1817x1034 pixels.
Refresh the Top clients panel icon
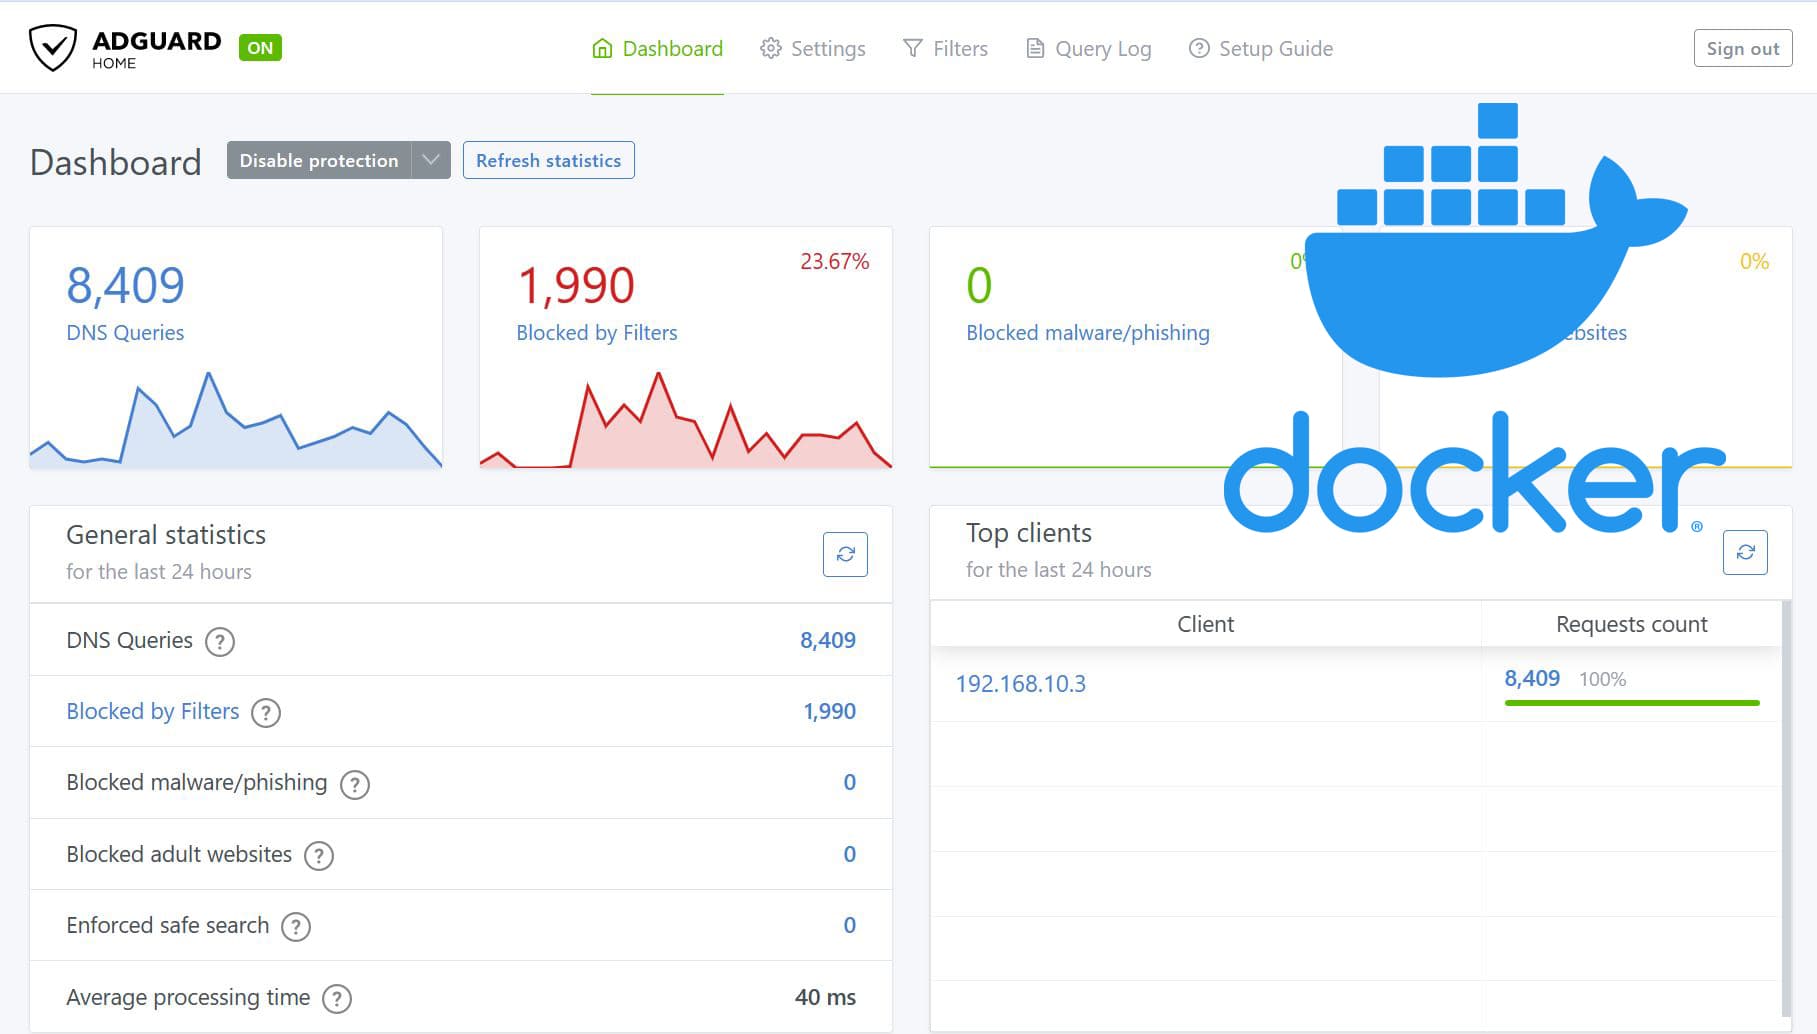pos(1746,551)
